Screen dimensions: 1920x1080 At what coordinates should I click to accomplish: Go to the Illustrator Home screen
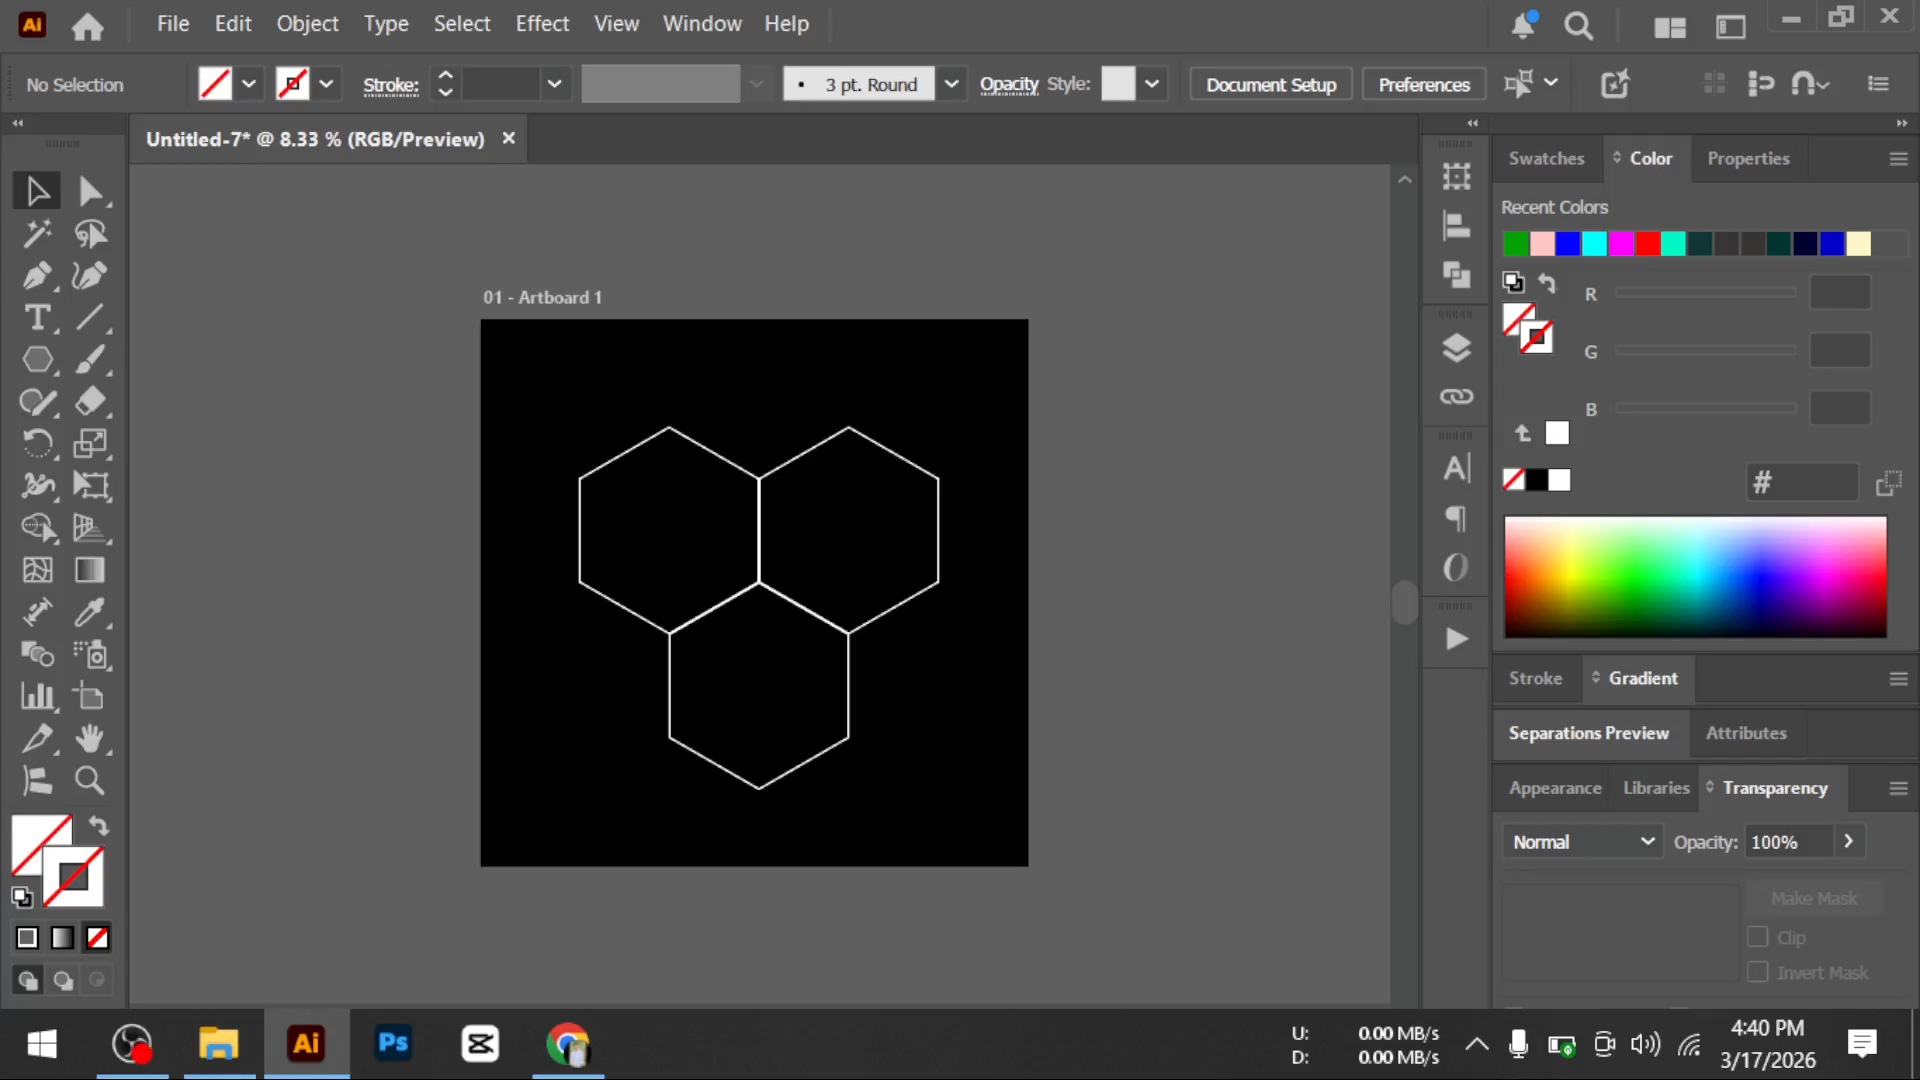[x=88, y=25]
